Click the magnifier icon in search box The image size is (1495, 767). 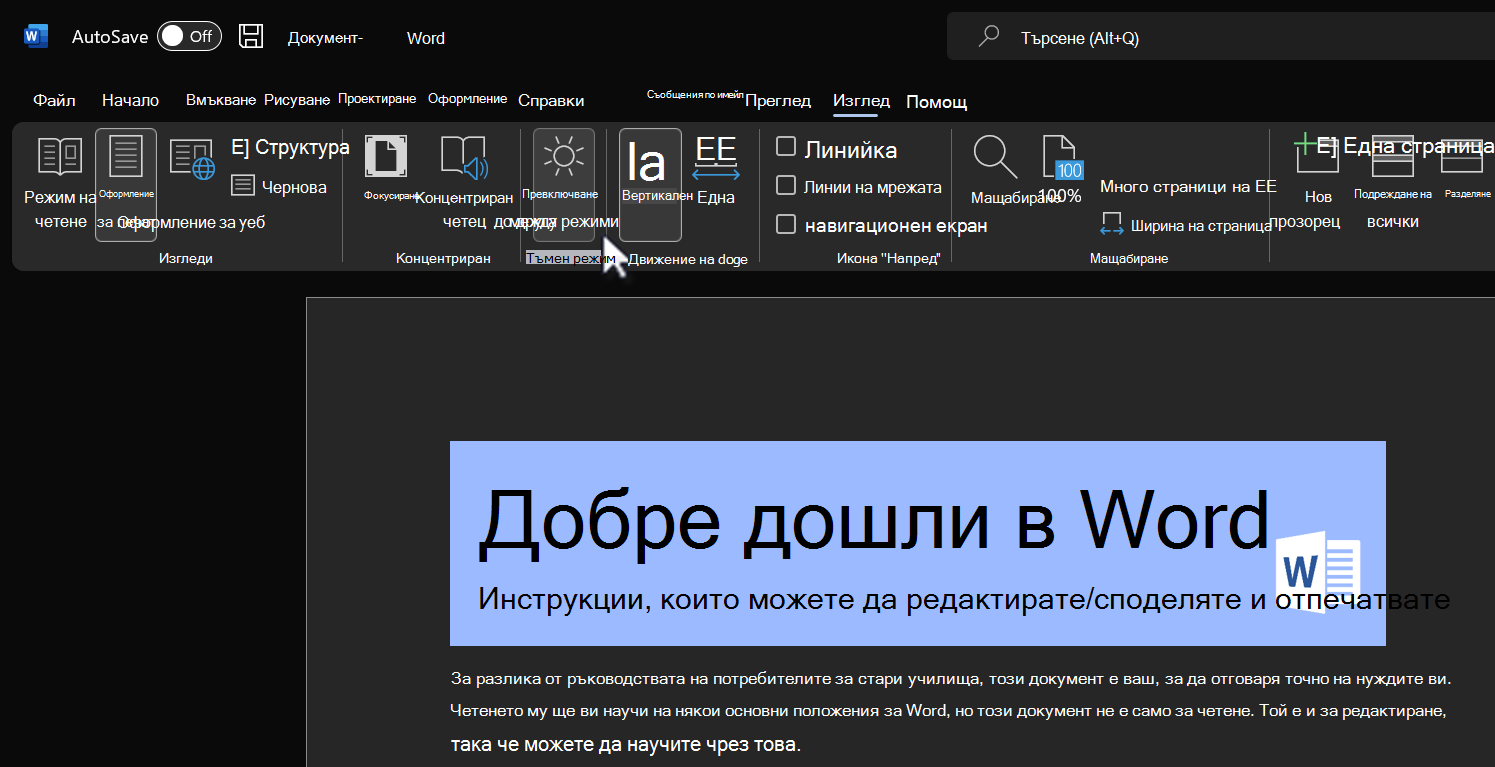(x=989, y=37)
